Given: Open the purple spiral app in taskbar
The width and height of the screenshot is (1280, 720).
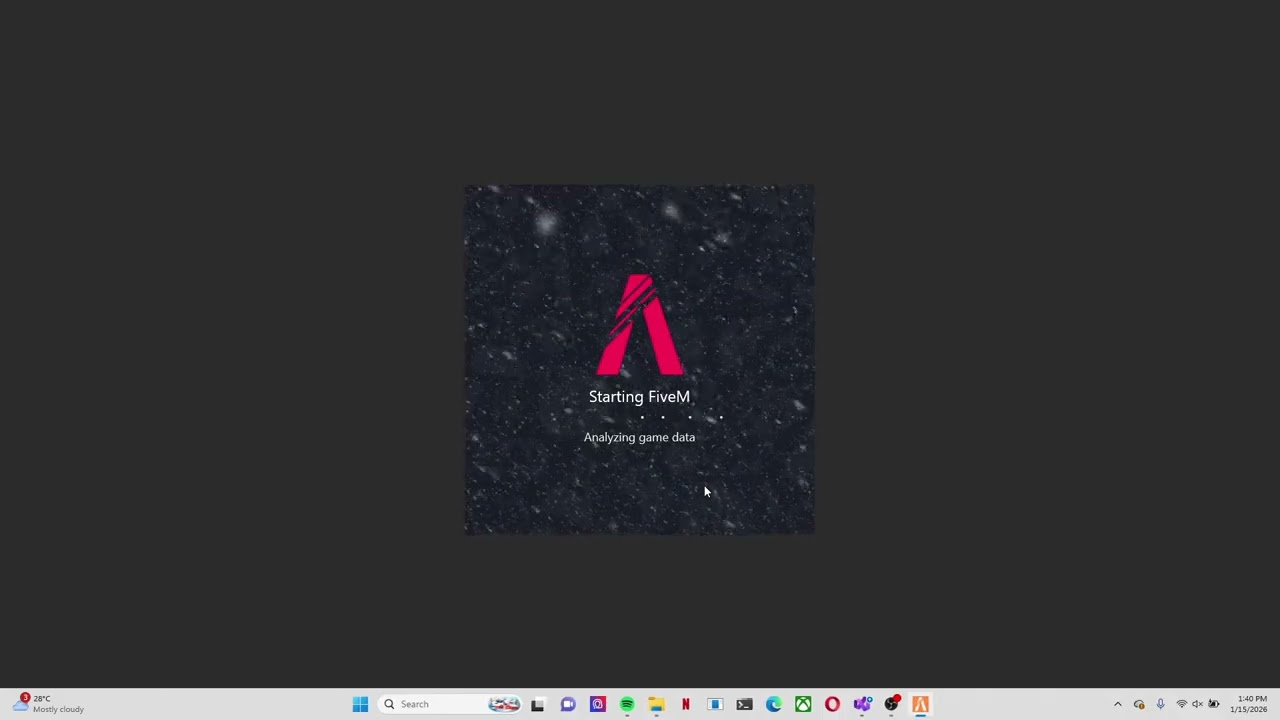Looking at the screenshot, I should click(x=598, y=704).
